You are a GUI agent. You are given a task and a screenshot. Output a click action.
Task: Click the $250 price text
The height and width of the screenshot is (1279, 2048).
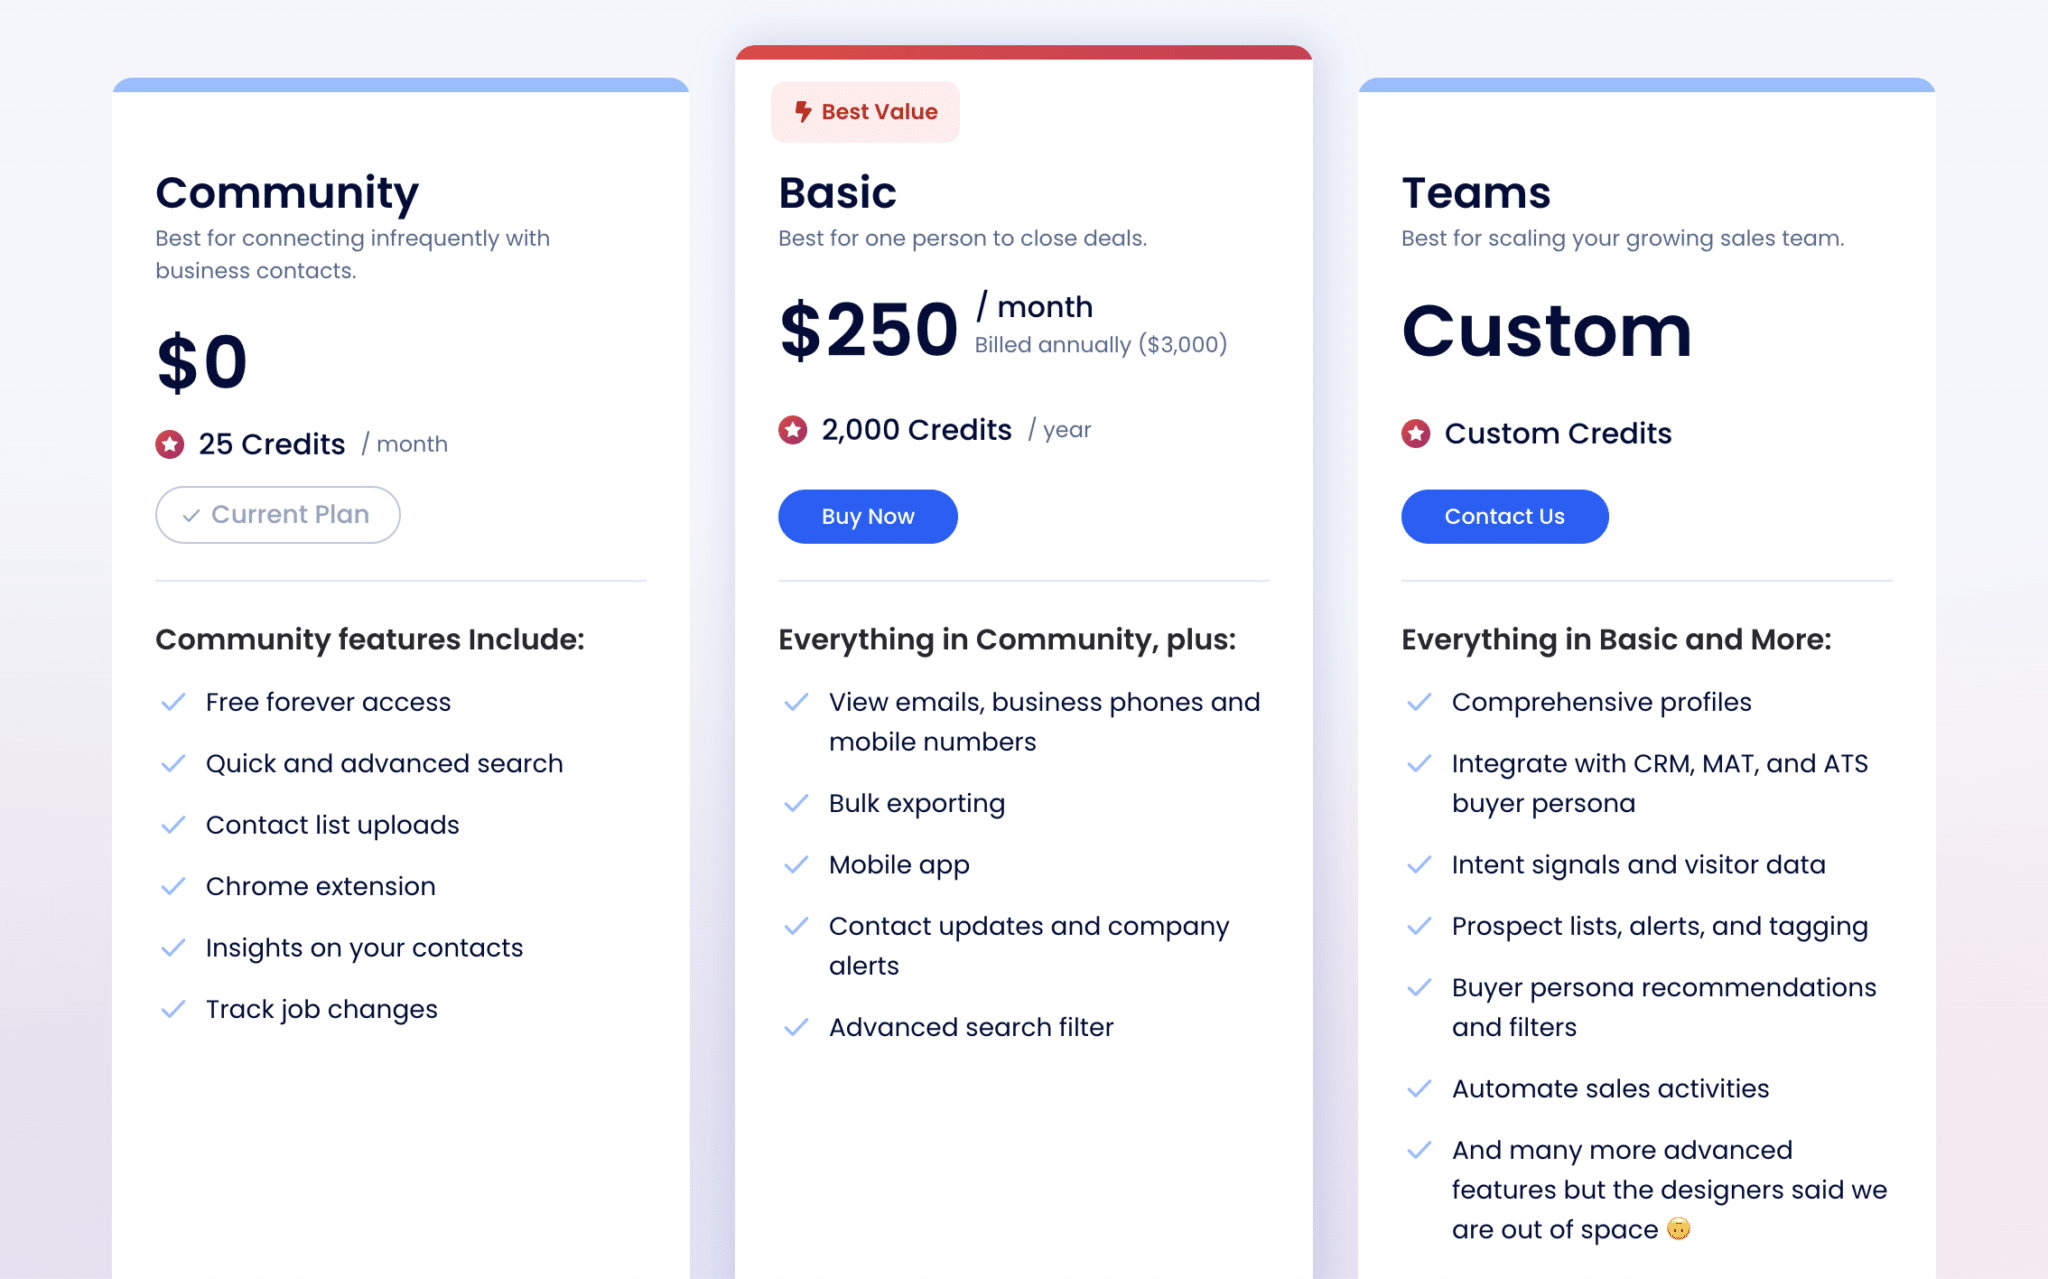click(x=868, y=329)
